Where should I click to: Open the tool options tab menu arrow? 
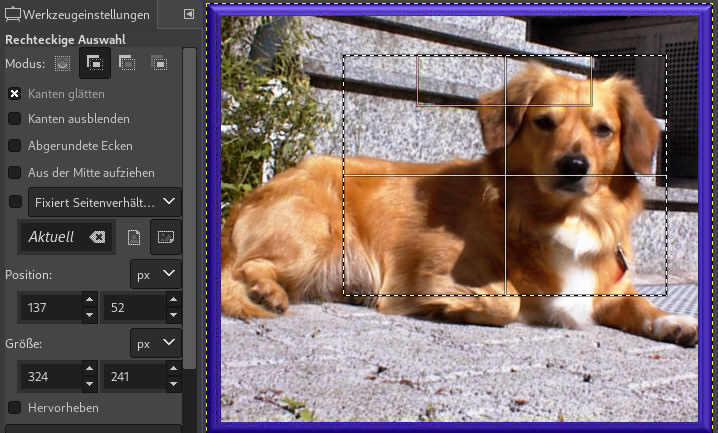[188, 14]
